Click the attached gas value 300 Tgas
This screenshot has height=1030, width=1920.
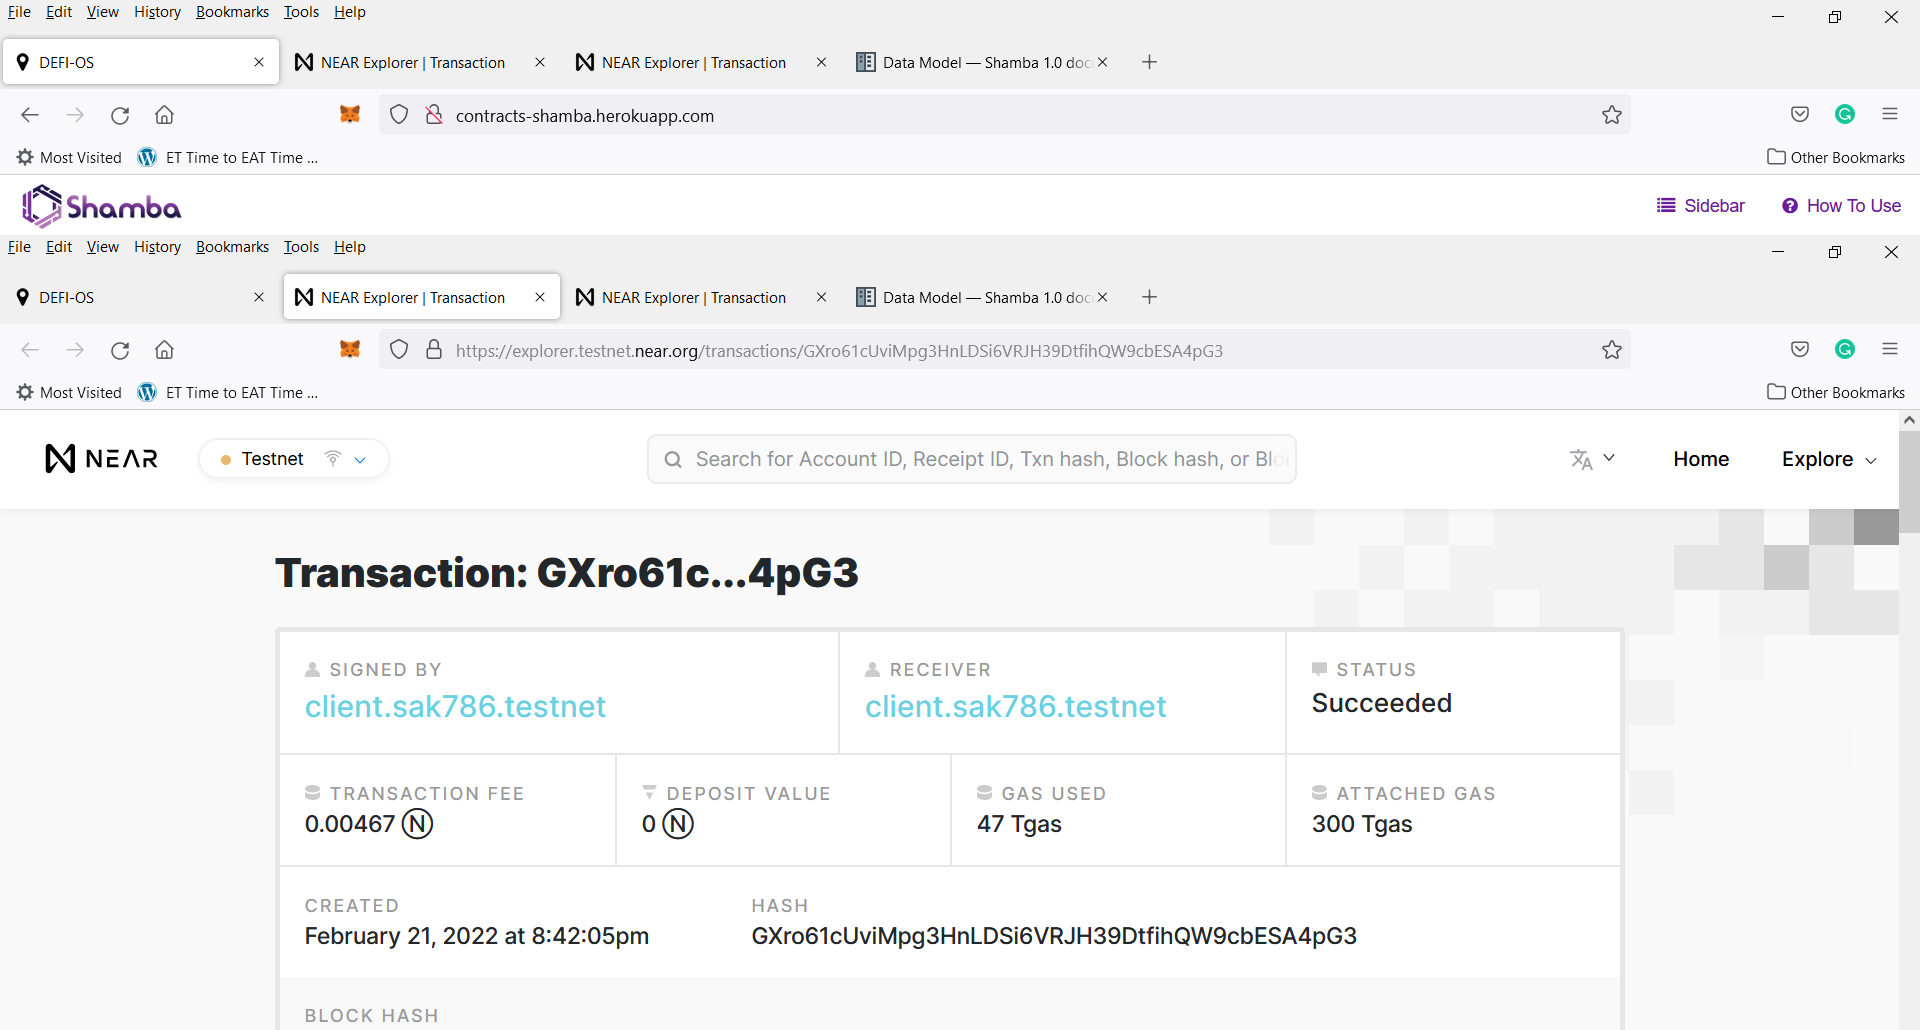1362,824
